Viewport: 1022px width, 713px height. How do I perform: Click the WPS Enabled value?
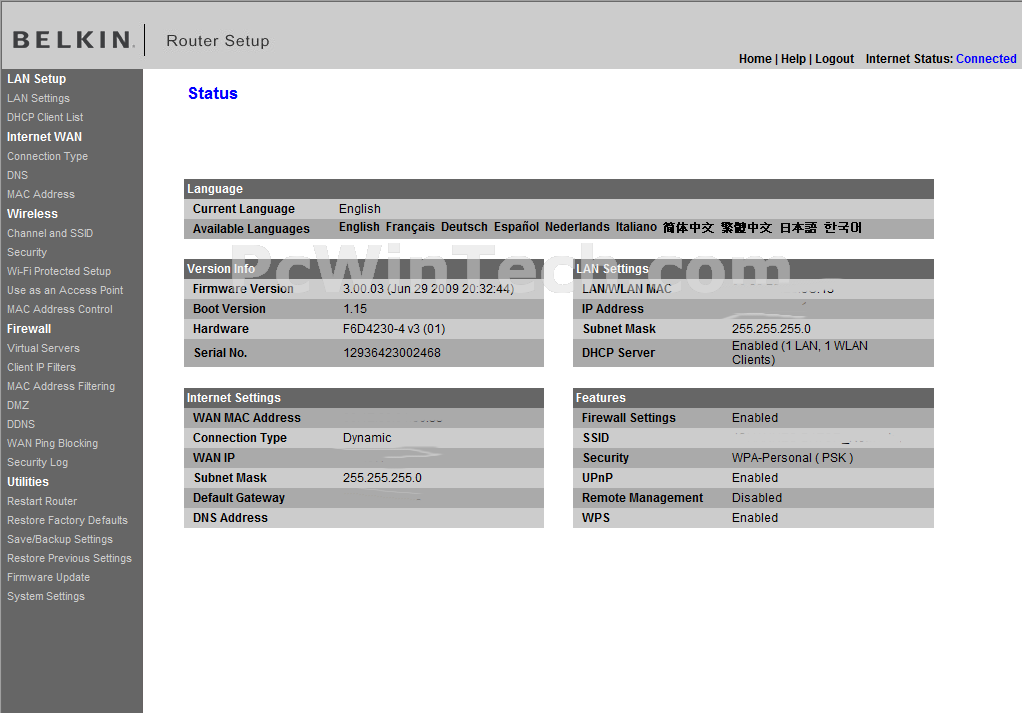tap(755, 518)
